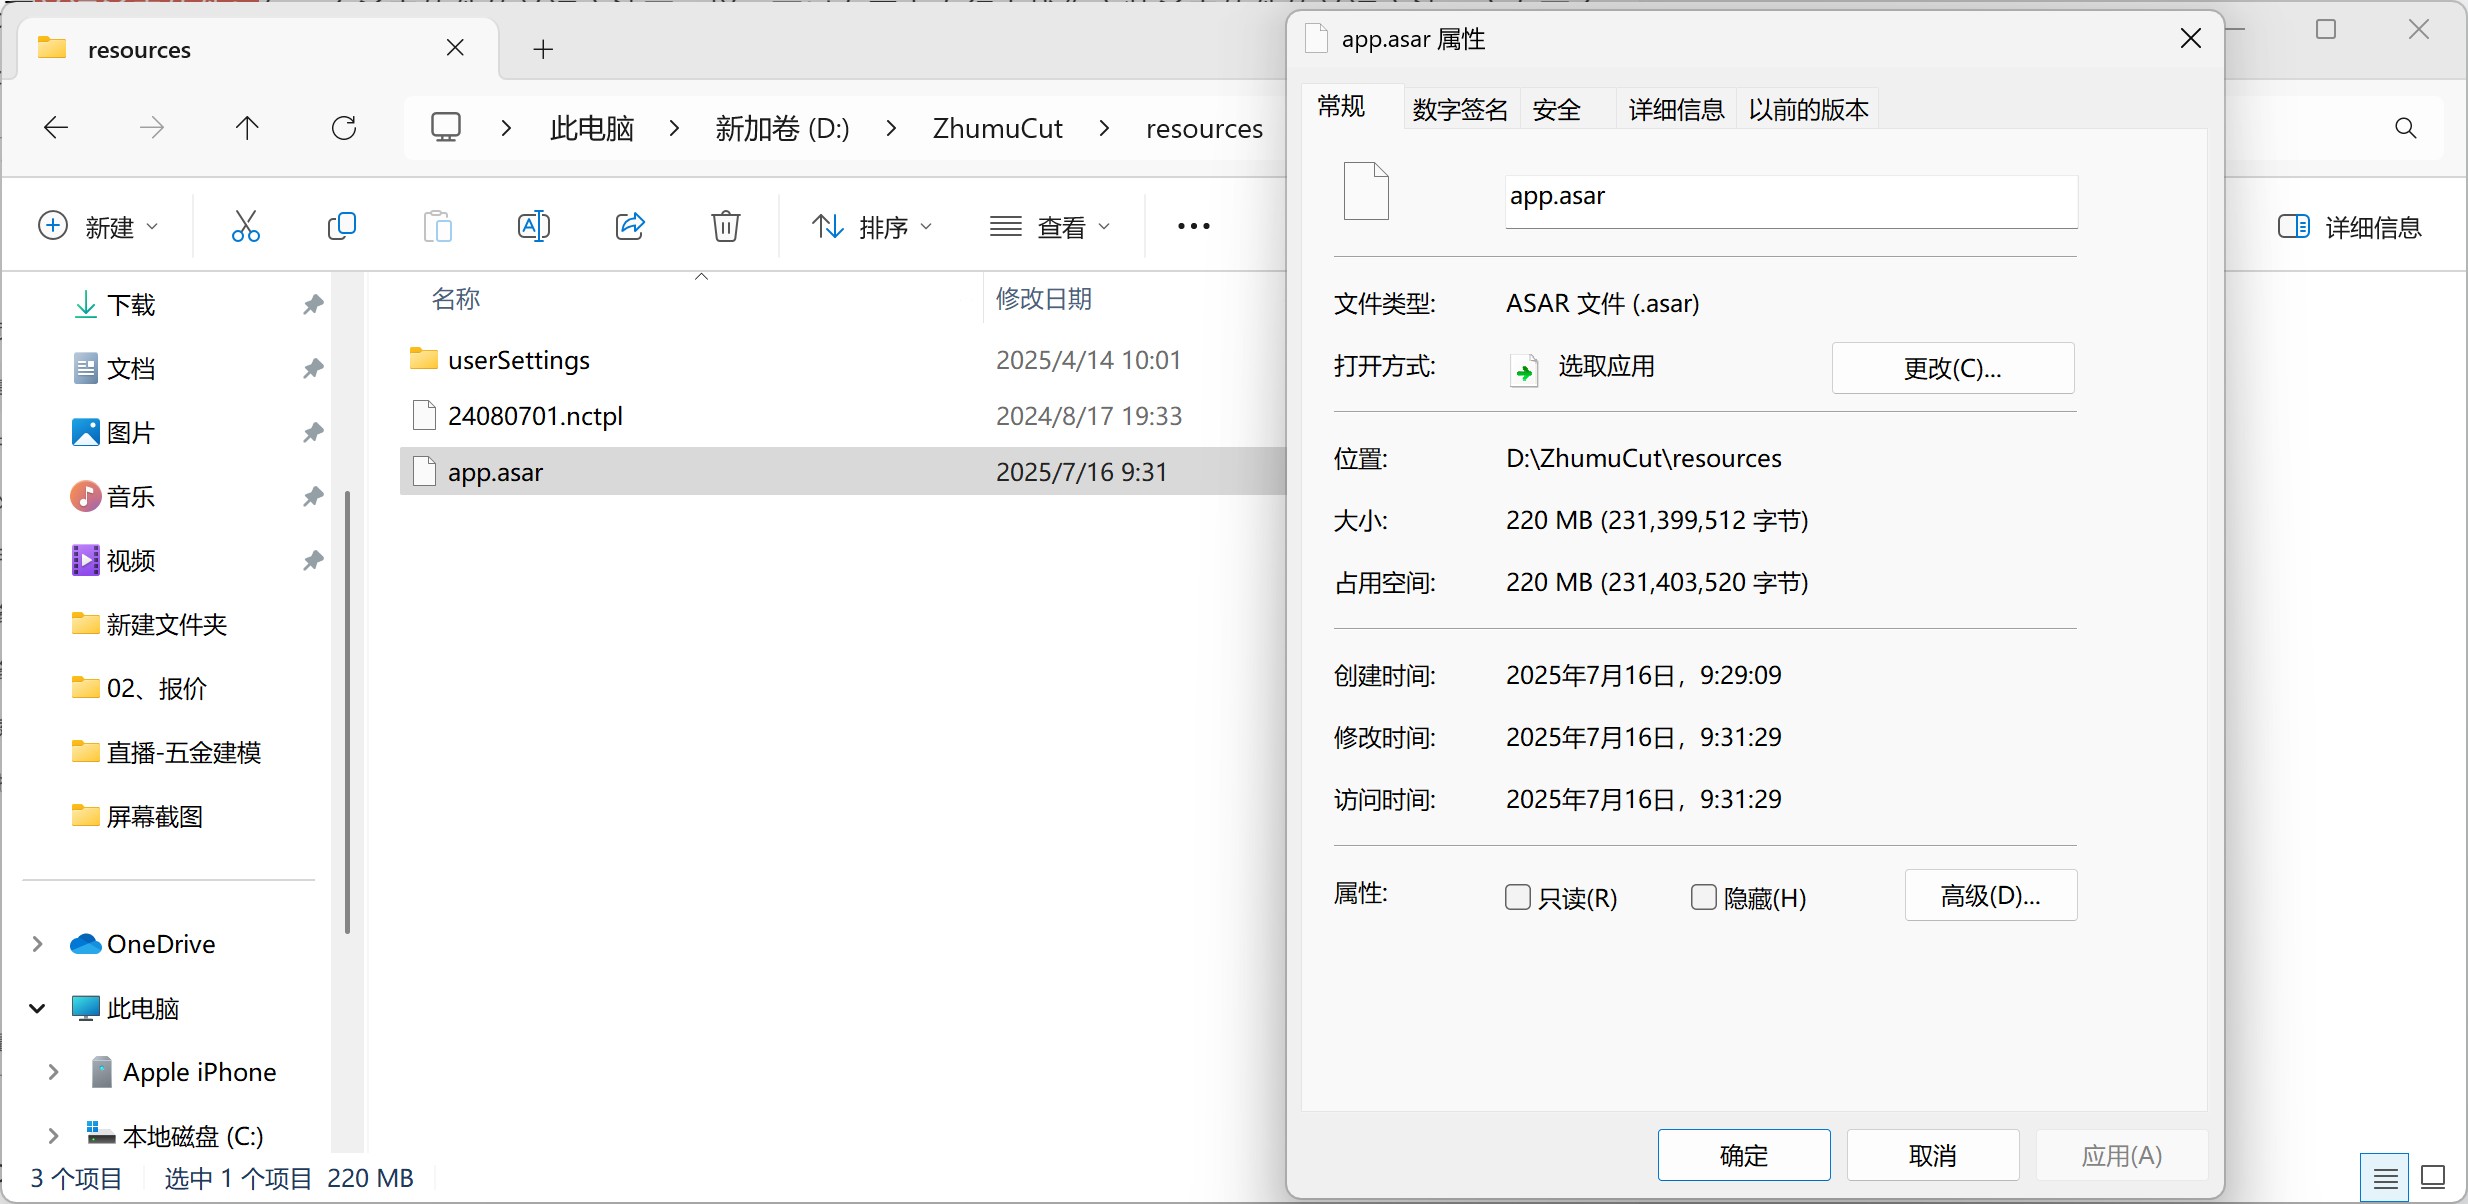Screen dimensions: 2468x1204
Task: Open the 以前的版本 tab
Action: coord(1808,108)
